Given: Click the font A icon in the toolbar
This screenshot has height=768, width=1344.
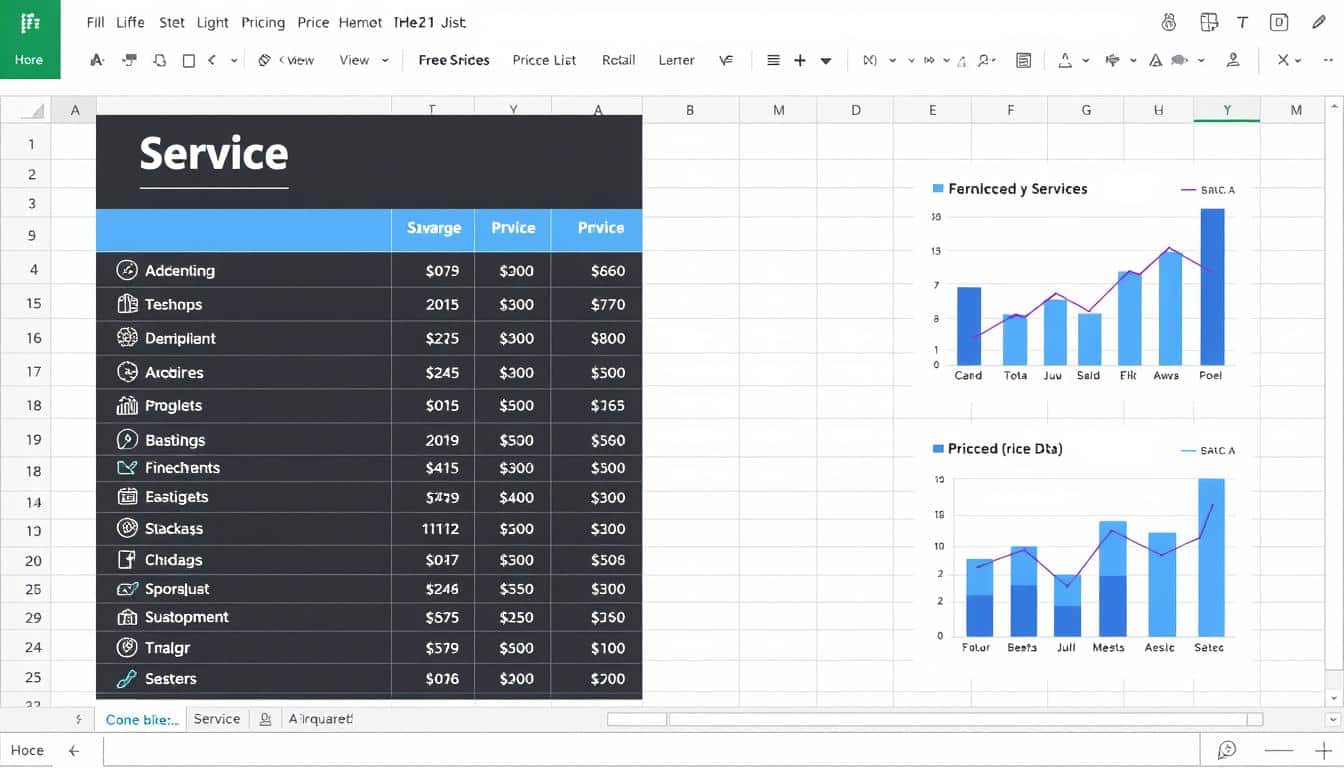Looking at the screenshot, I should (97, 60).
